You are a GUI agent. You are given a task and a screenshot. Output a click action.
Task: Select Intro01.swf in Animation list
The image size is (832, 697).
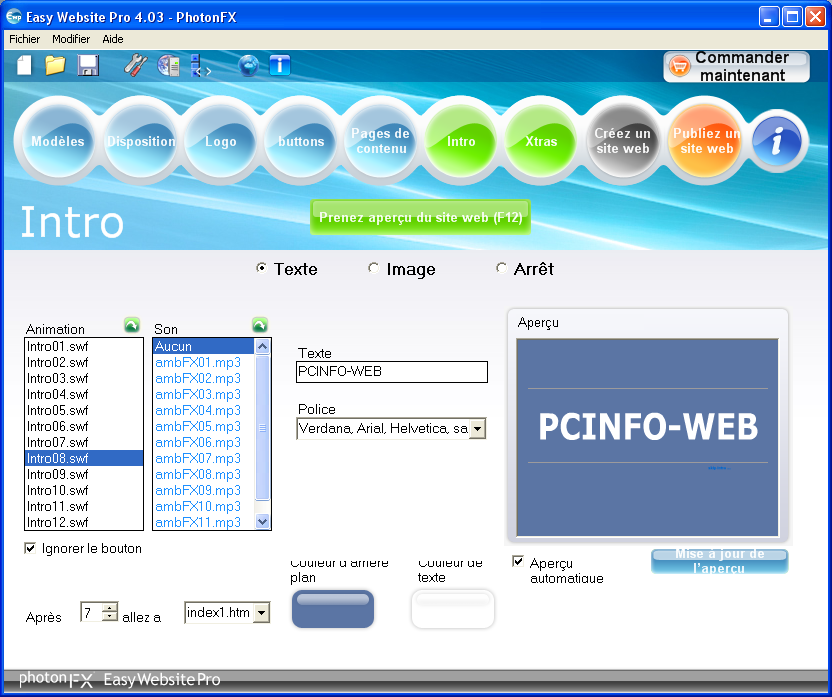pyautogui.click(x=84, y=346)
